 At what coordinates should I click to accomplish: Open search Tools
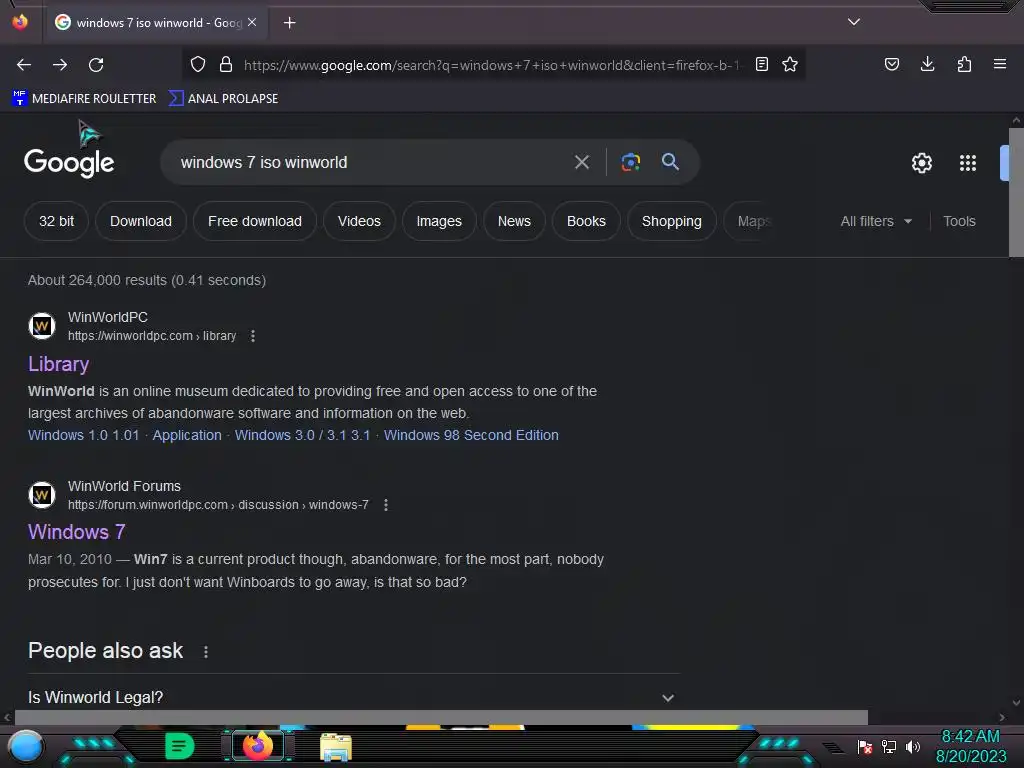click(959, 221)
